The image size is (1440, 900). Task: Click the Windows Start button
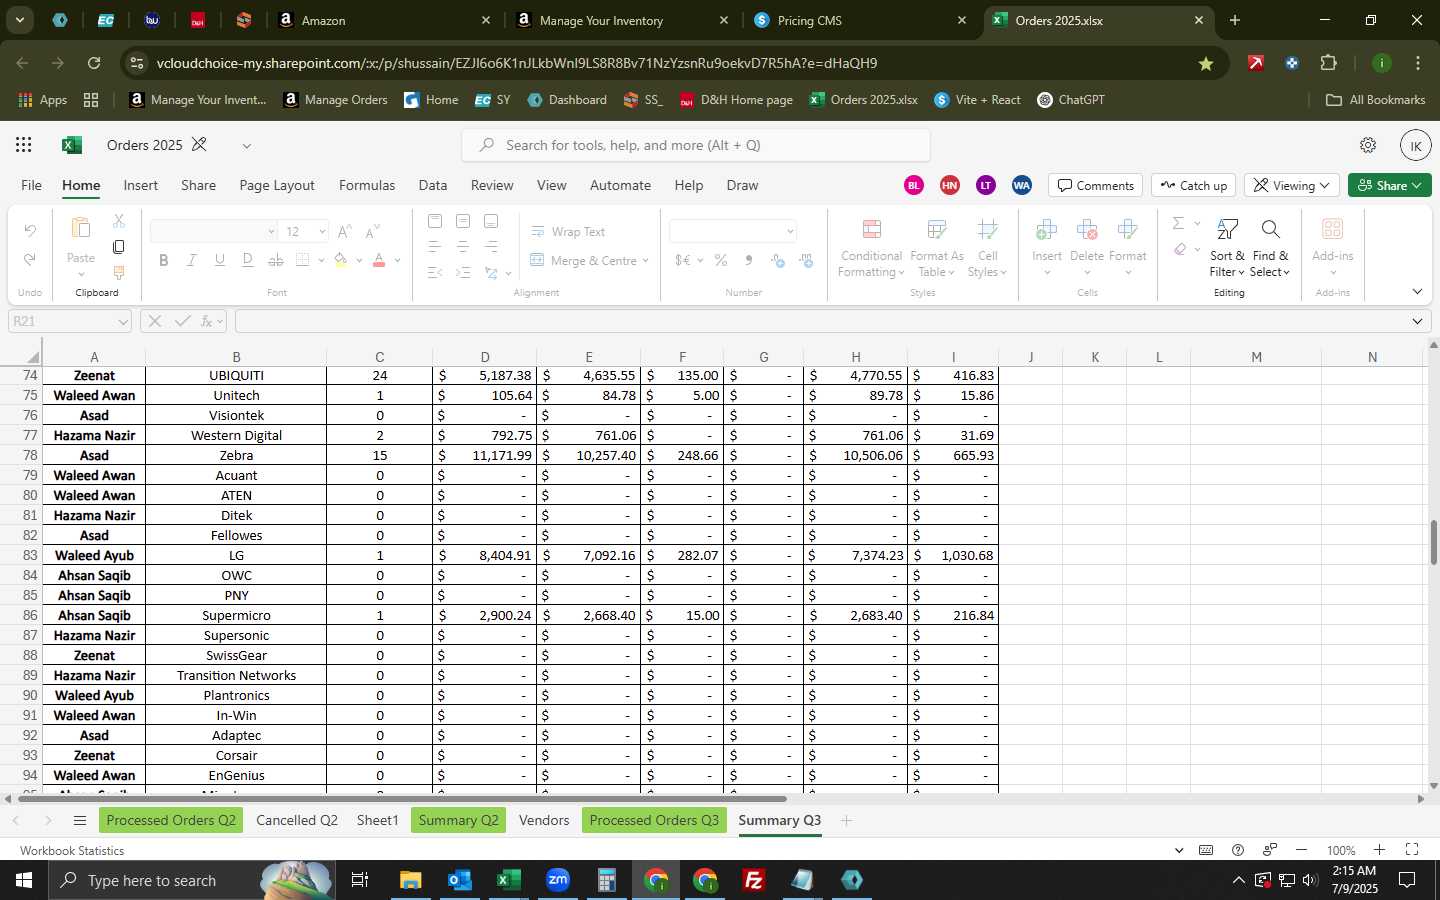click(x=24, y=880)
